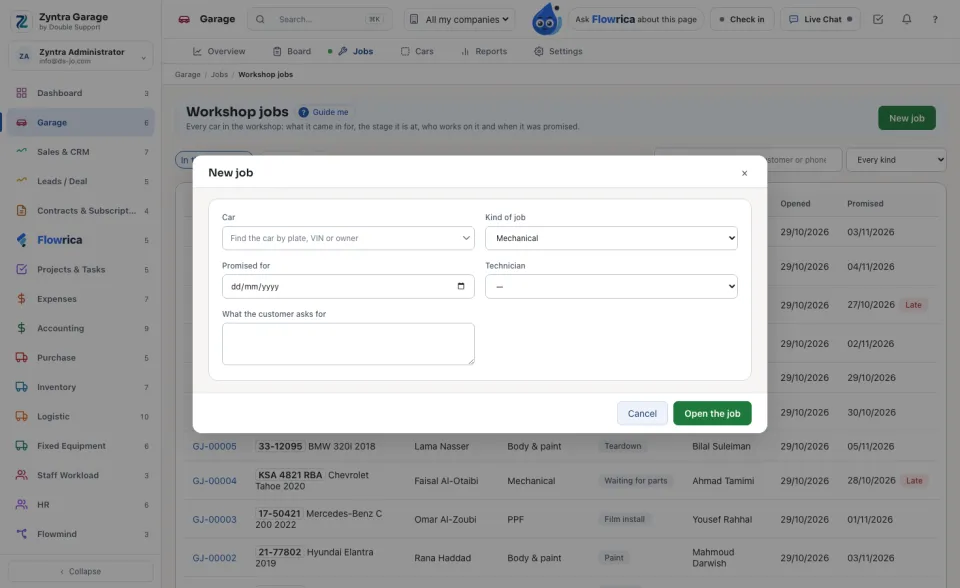960x588 pixels.
Task: Open Projects & Tasks checkbox icon
Action: pyautogui.click(x=21, y=270)
